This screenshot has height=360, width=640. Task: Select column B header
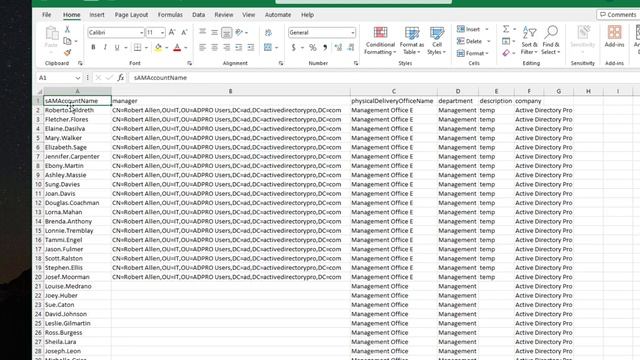click(231, 91)
